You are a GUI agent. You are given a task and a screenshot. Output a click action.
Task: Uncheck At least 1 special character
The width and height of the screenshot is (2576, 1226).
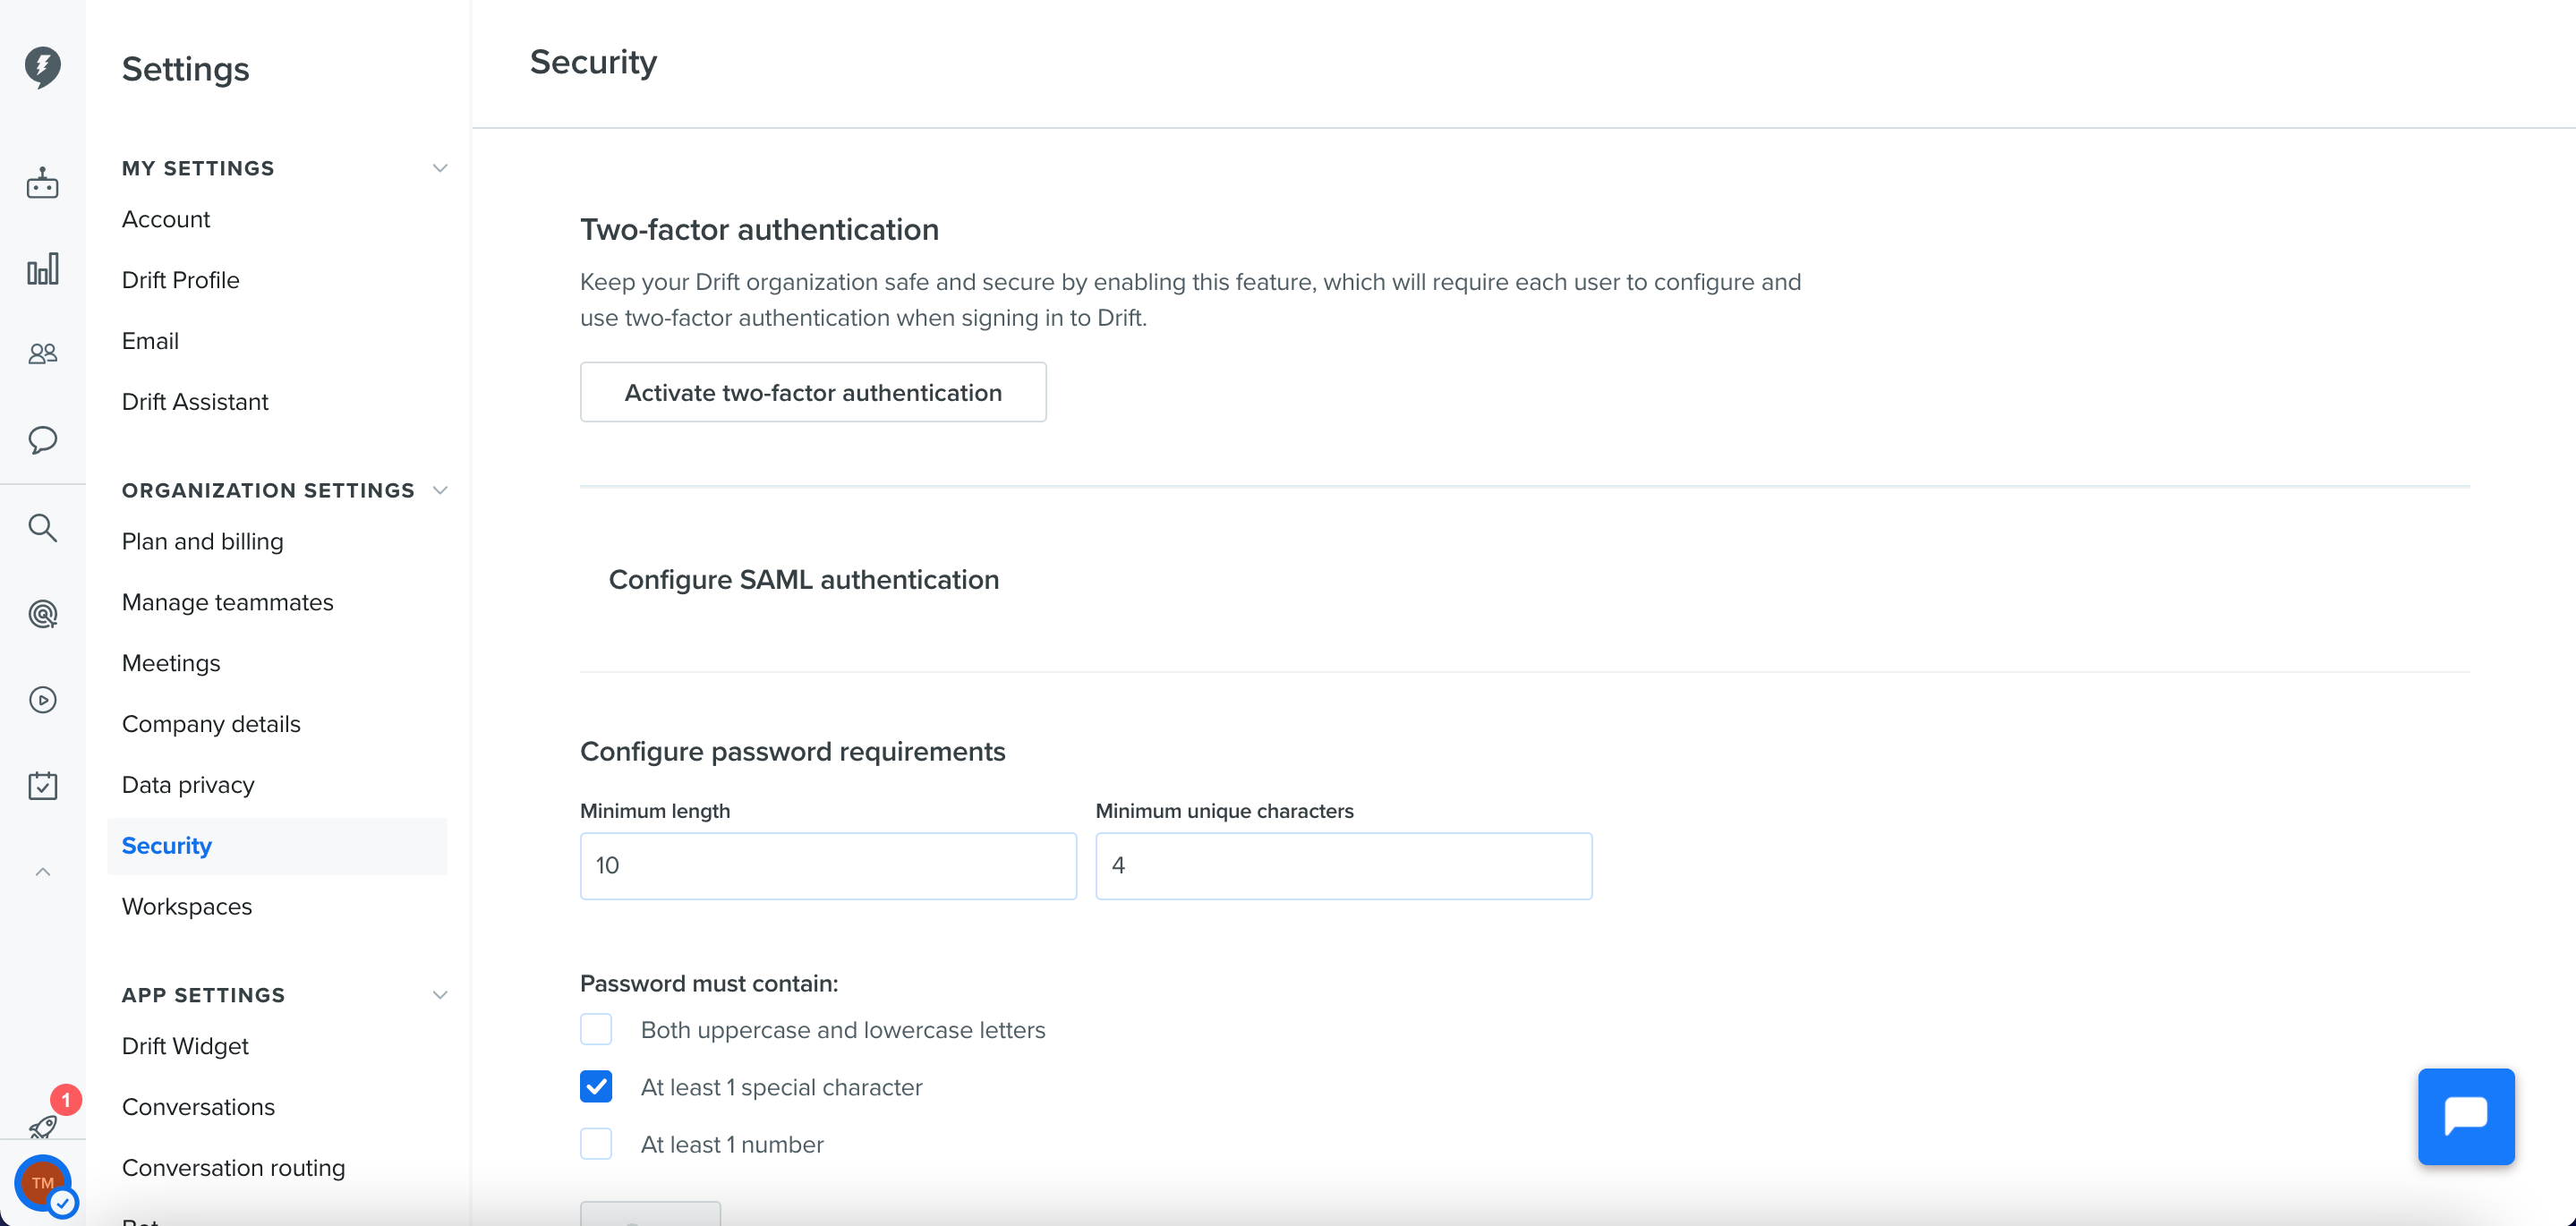pos(596,1086)
